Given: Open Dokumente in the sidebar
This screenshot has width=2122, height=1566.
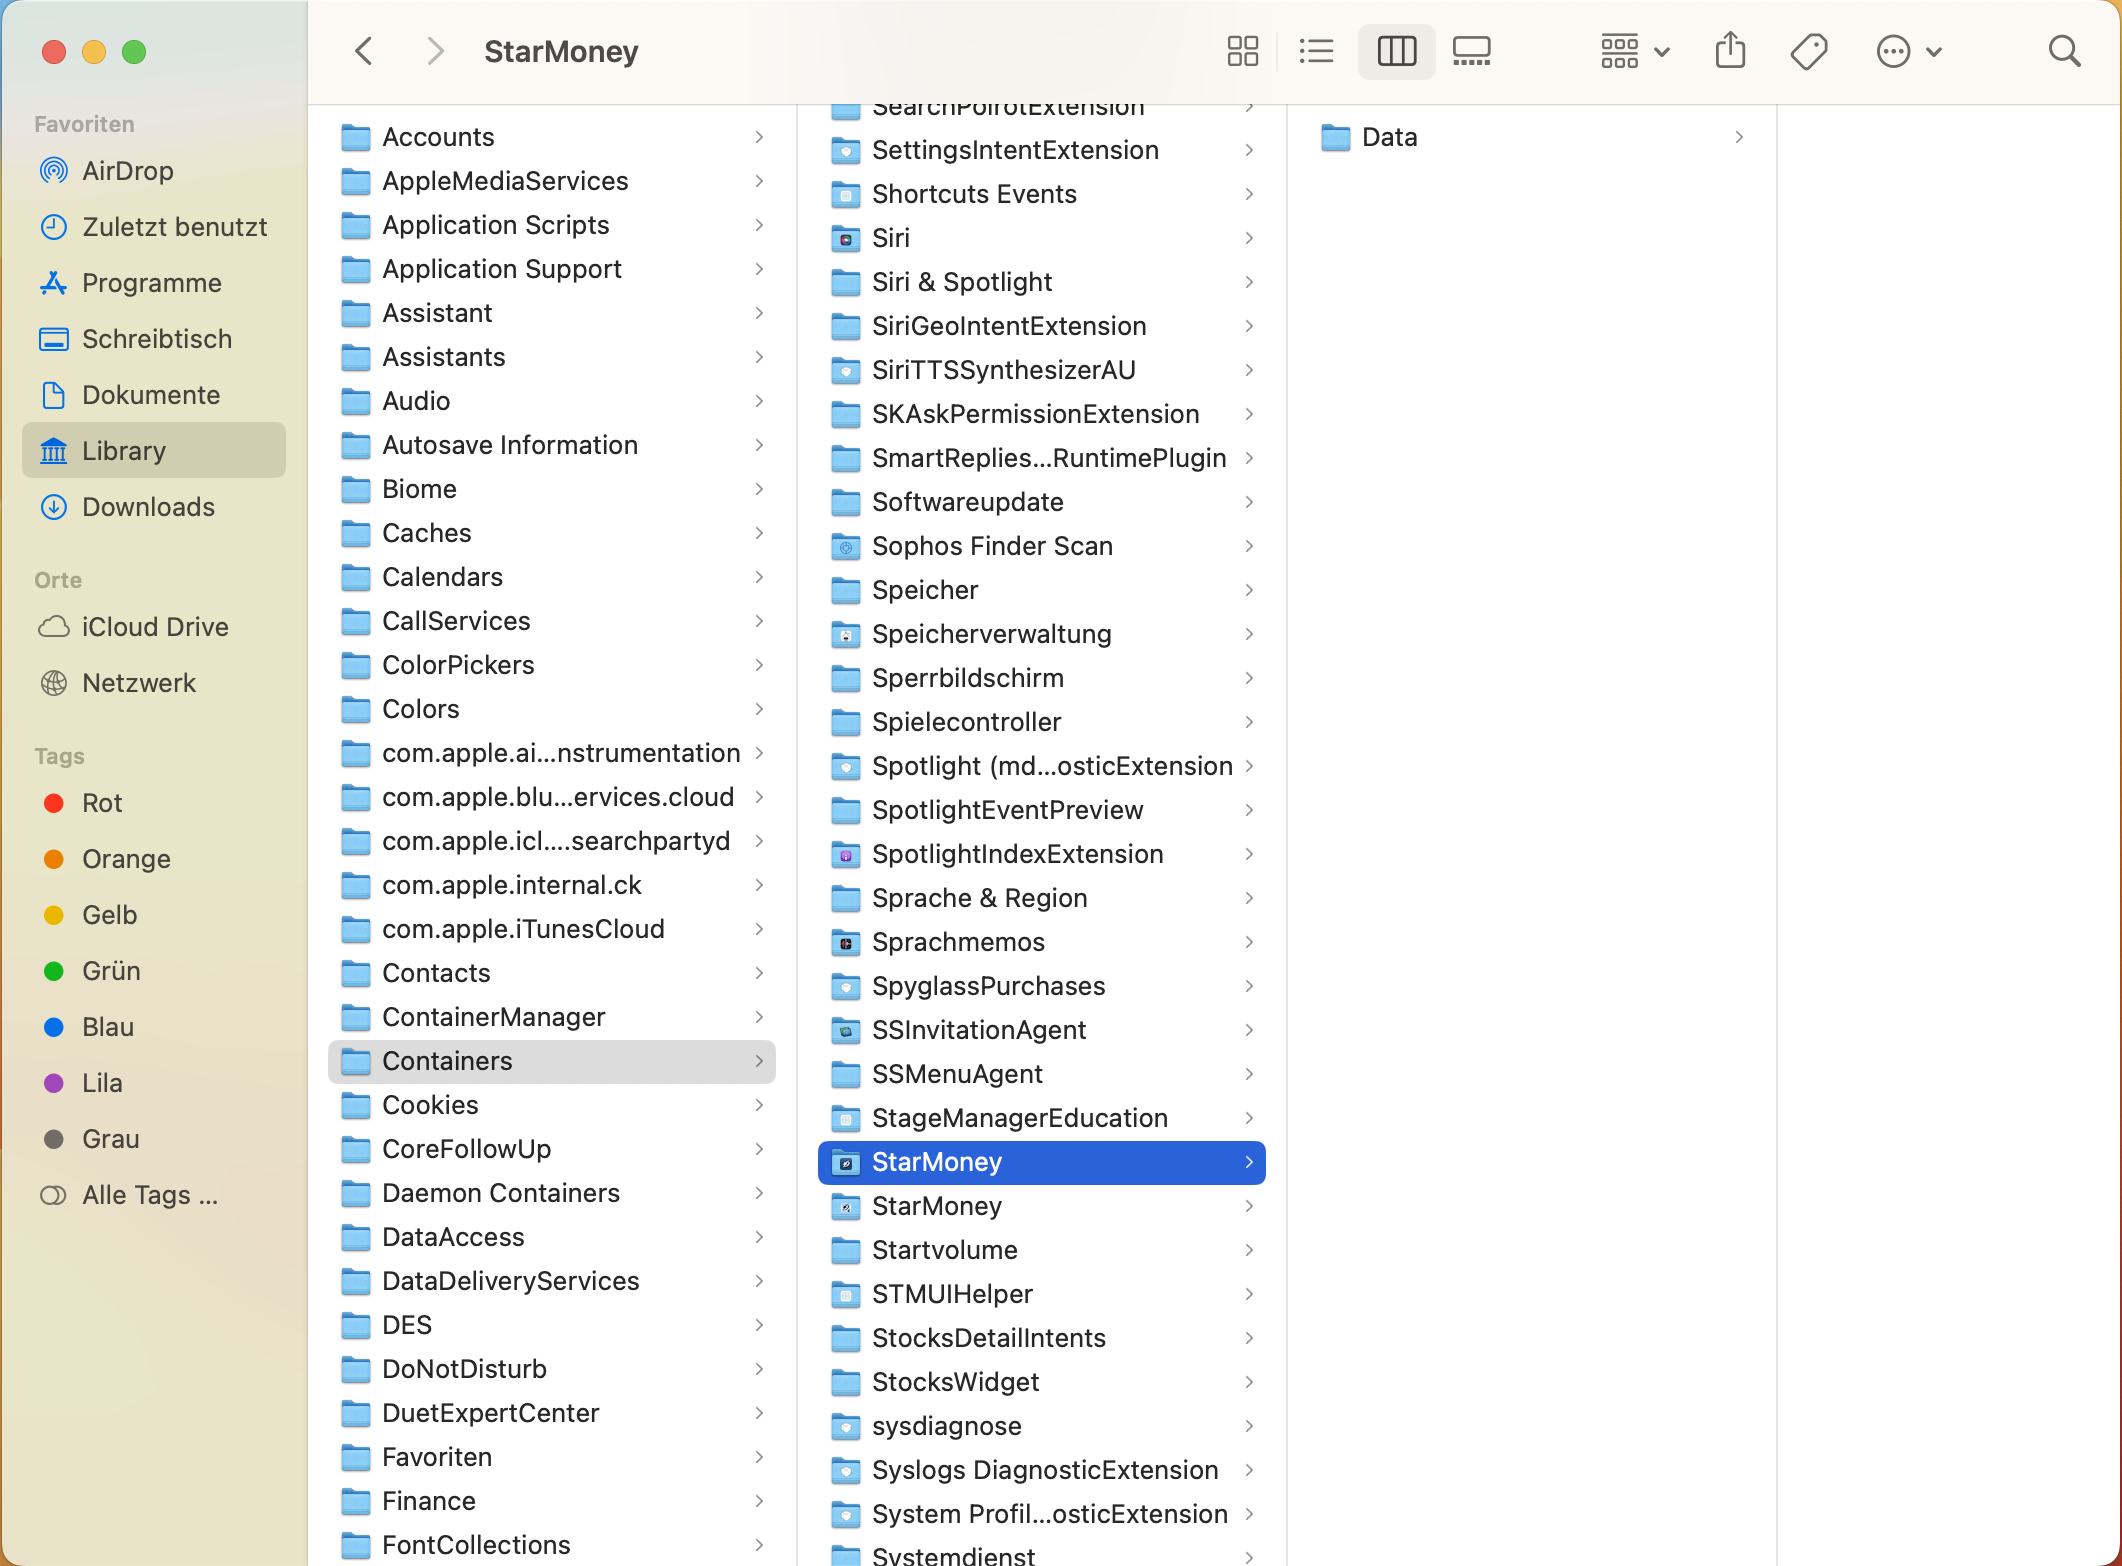Looking at the screenshot, I should tap(154, 395).
